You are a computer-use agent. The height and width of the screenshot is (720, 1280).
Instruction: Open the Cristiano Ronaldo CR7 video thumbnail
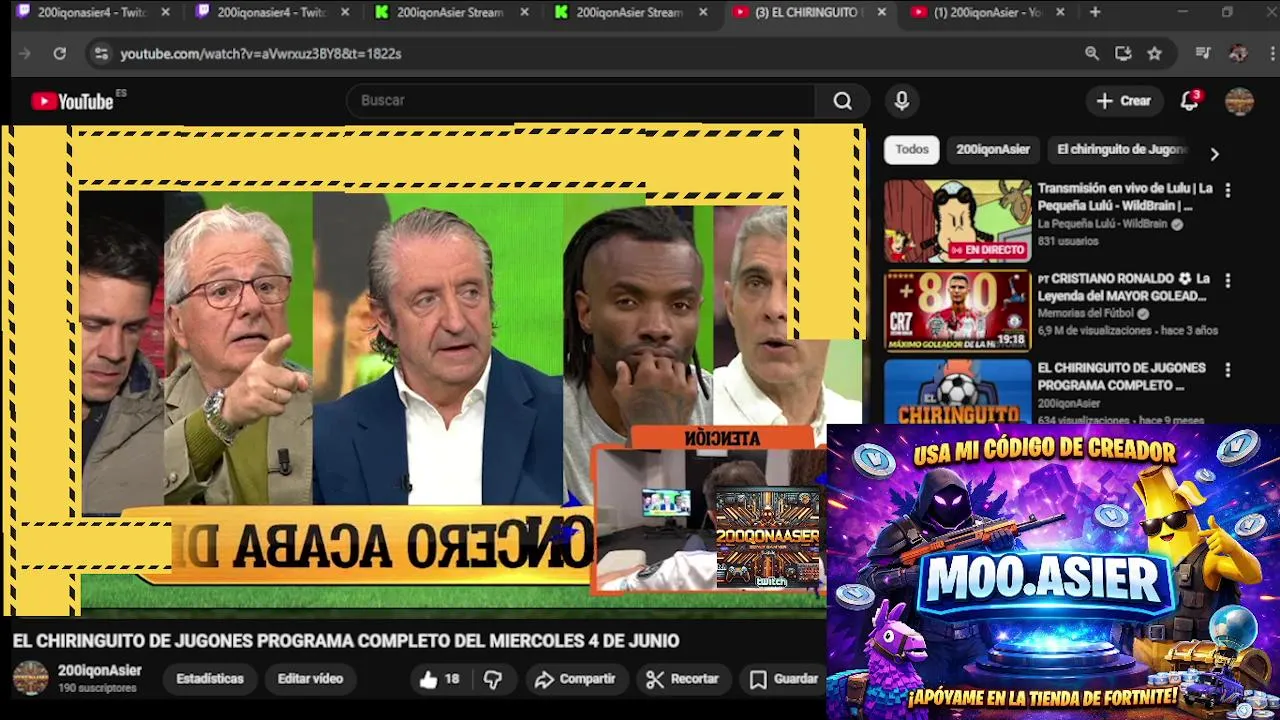click(957, 311)
